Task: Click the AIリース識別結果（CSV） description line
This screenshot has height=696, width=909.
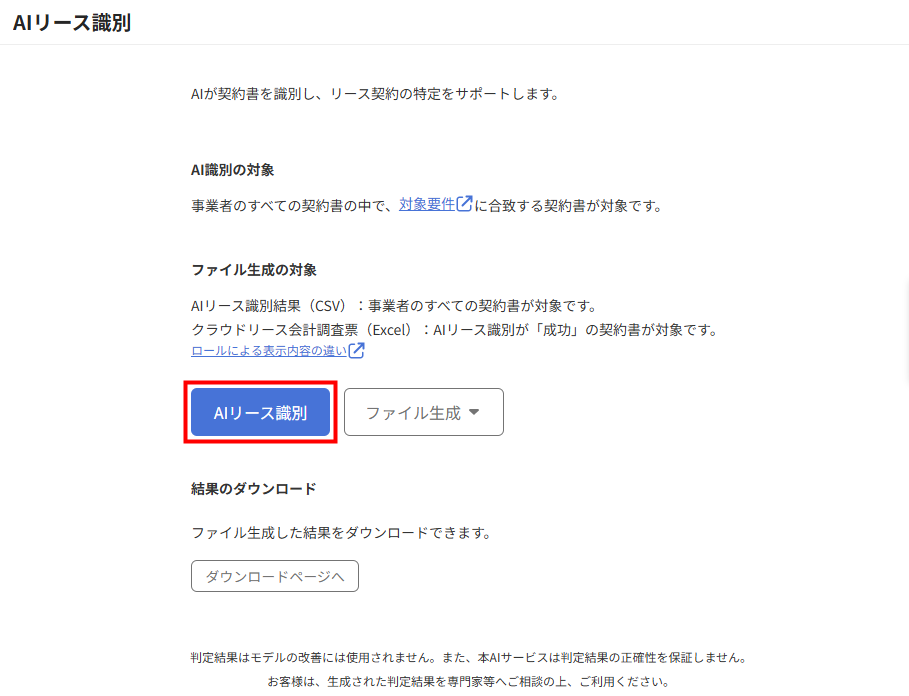Action: click(394, 305)
